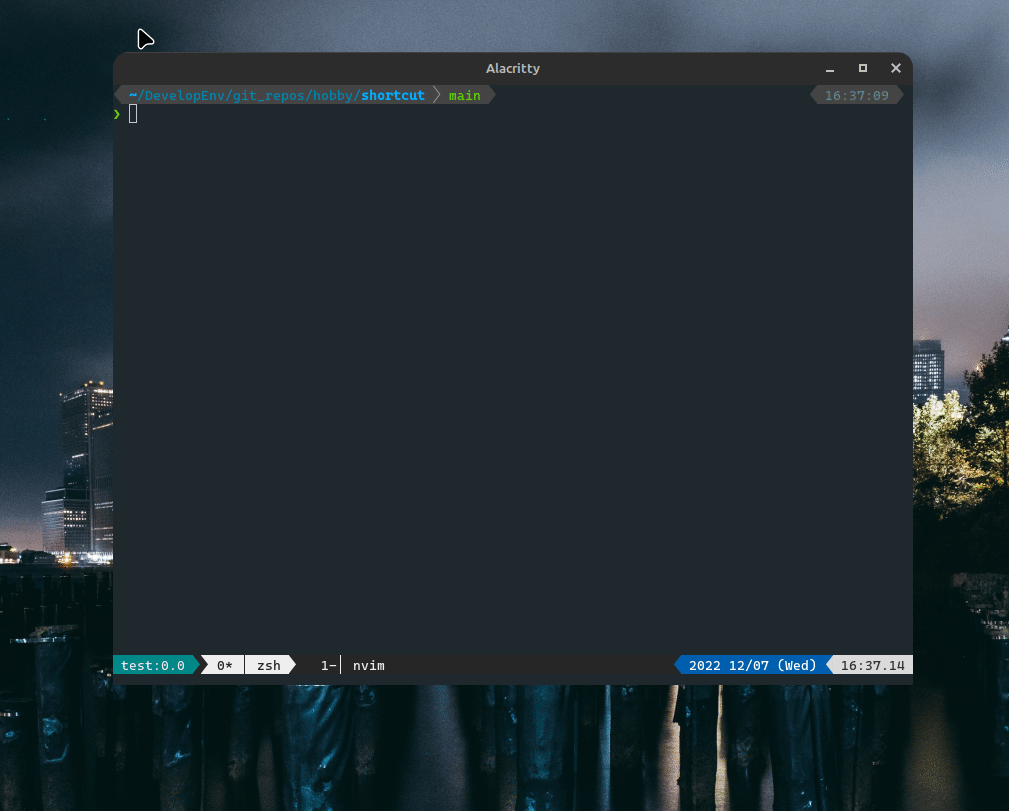The image size is (1009, 811).
Task: Click the minimize window control
Action: [x=829, y=68]
